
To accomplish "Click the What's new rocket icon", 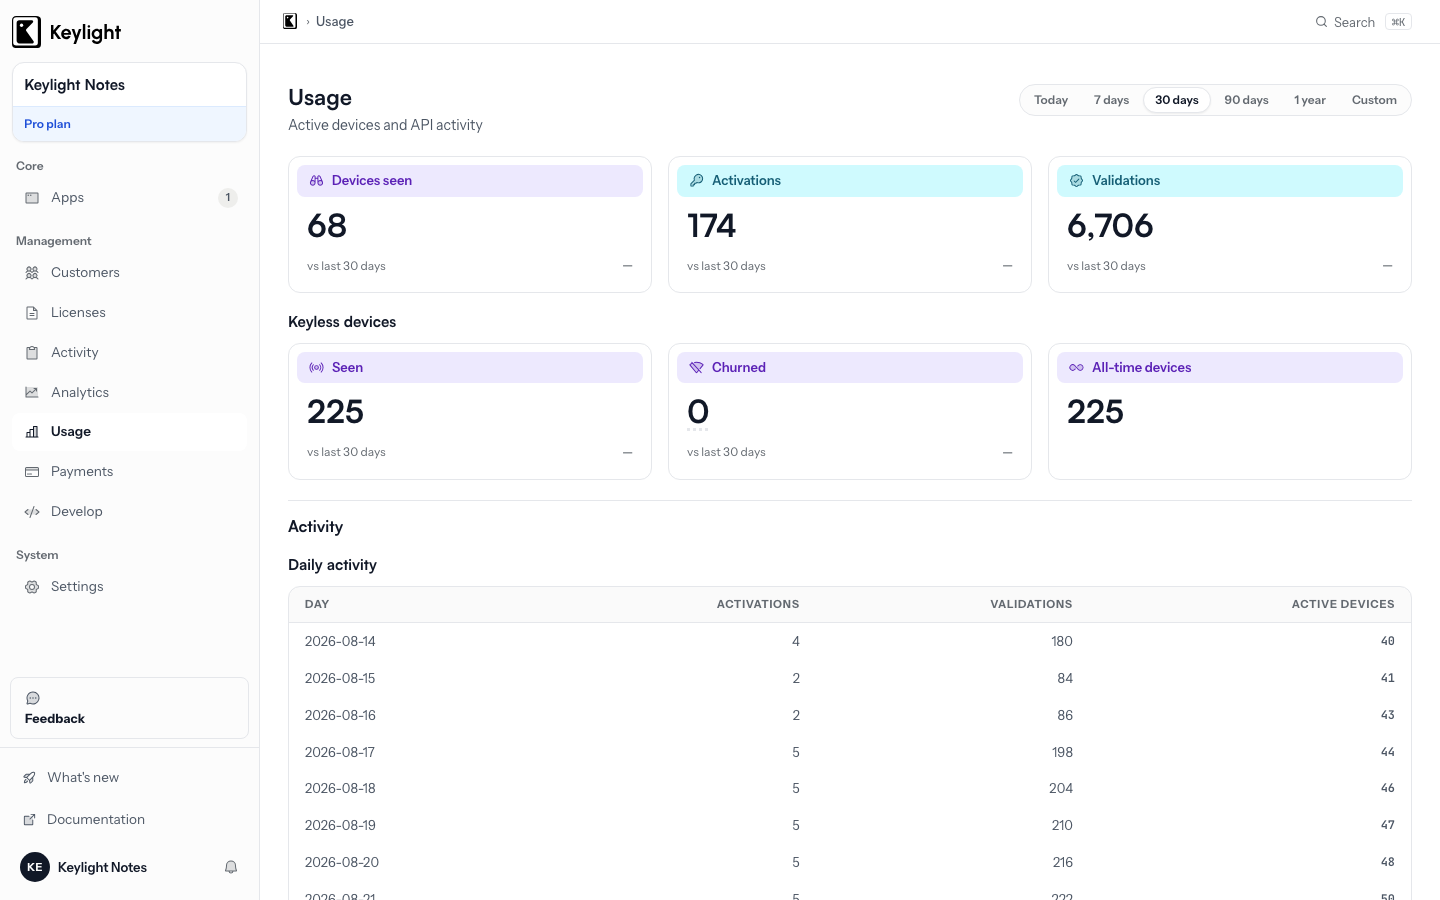I will [x=30, y=778].
